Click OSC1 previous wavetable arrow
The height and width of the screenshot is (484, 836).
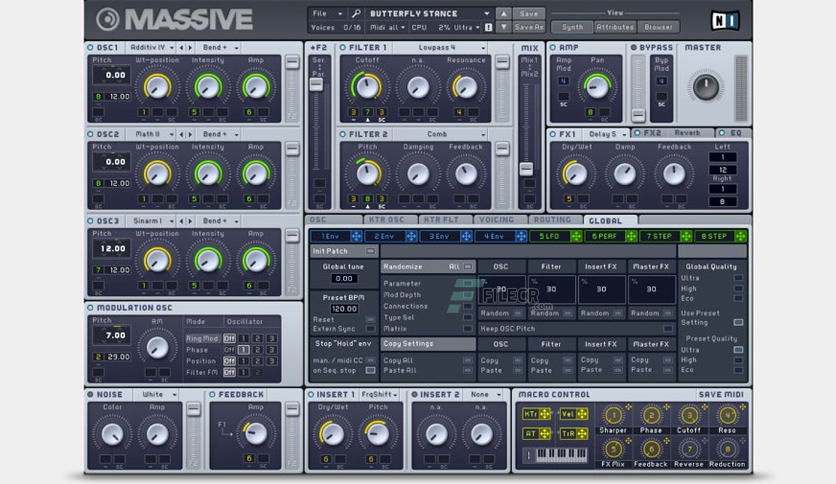[182, 47]
